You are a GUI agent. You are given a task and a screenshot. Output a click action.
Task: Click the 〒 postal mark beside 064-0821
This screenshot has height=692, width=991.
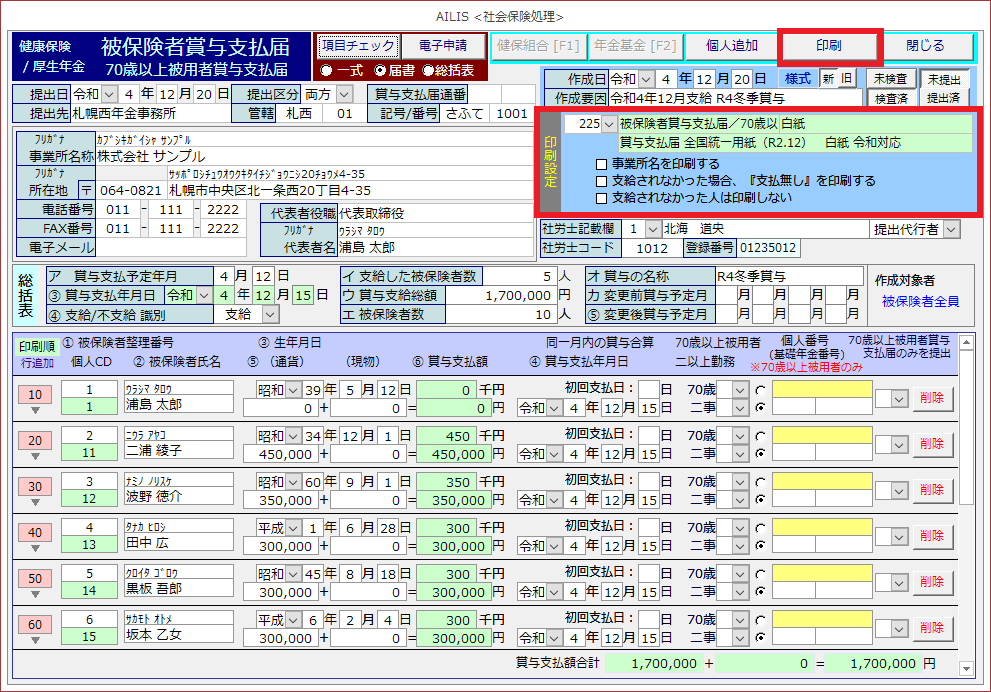[x=87, y=190]
